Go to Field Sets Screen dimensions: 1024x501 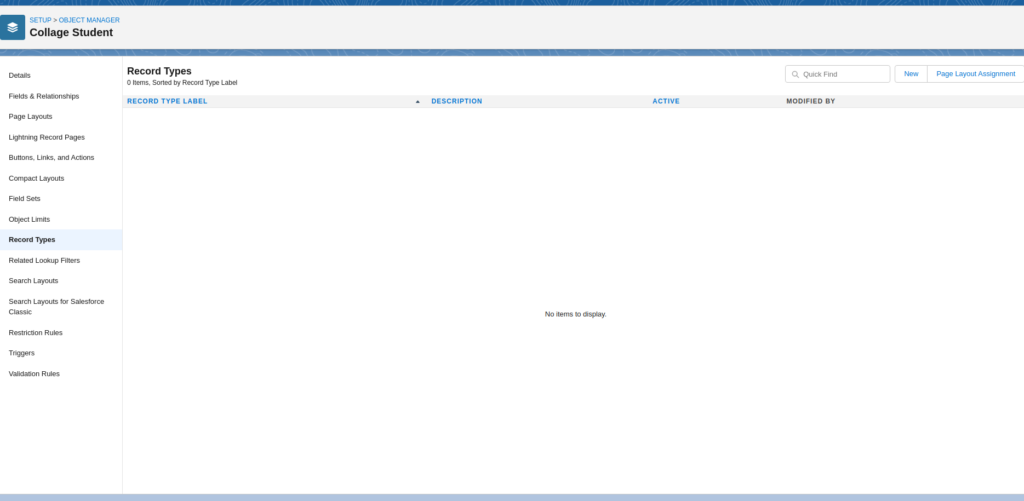25,198
